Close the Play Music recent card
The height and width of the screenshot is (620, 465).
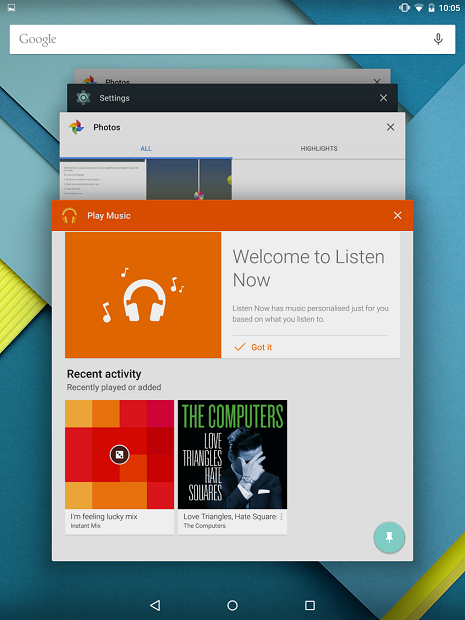pyautogui.click(x=398, y=215)
